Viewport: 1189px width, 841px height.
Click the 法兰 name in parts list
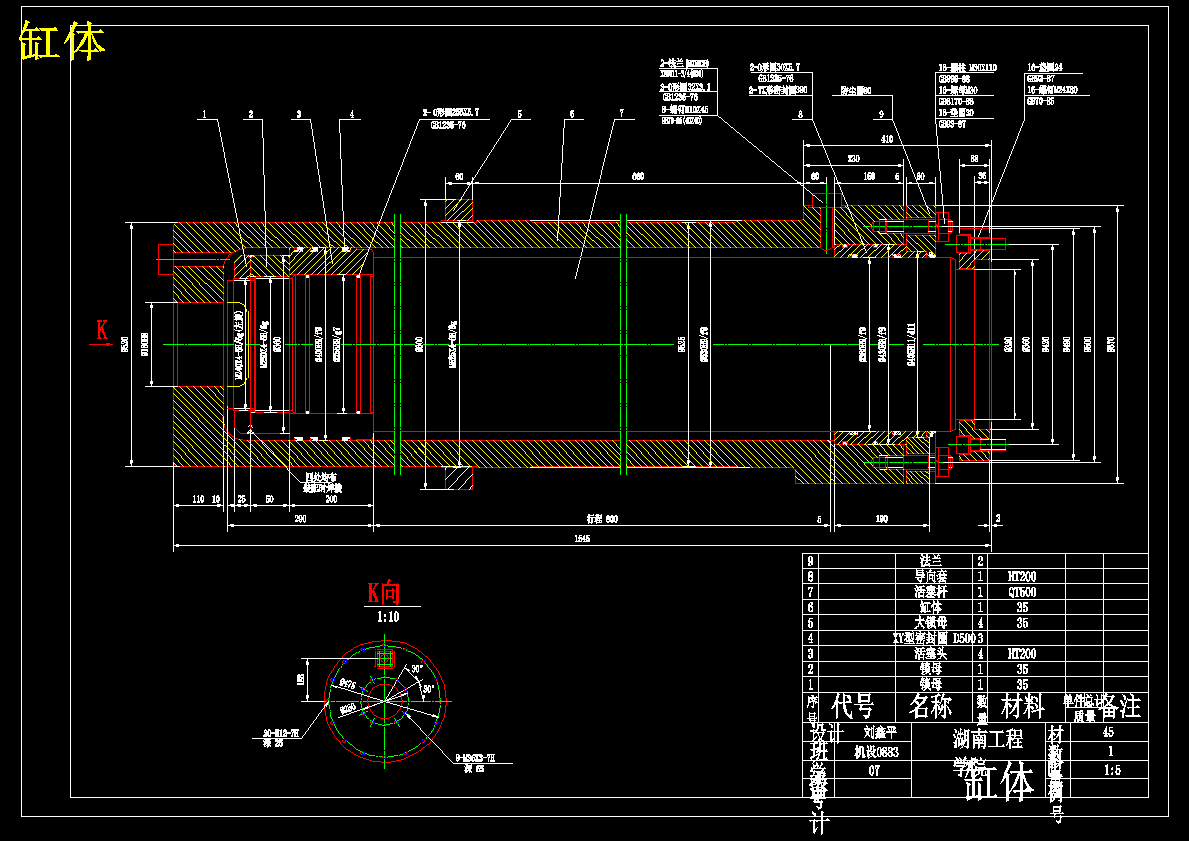[x=930, y=561]
